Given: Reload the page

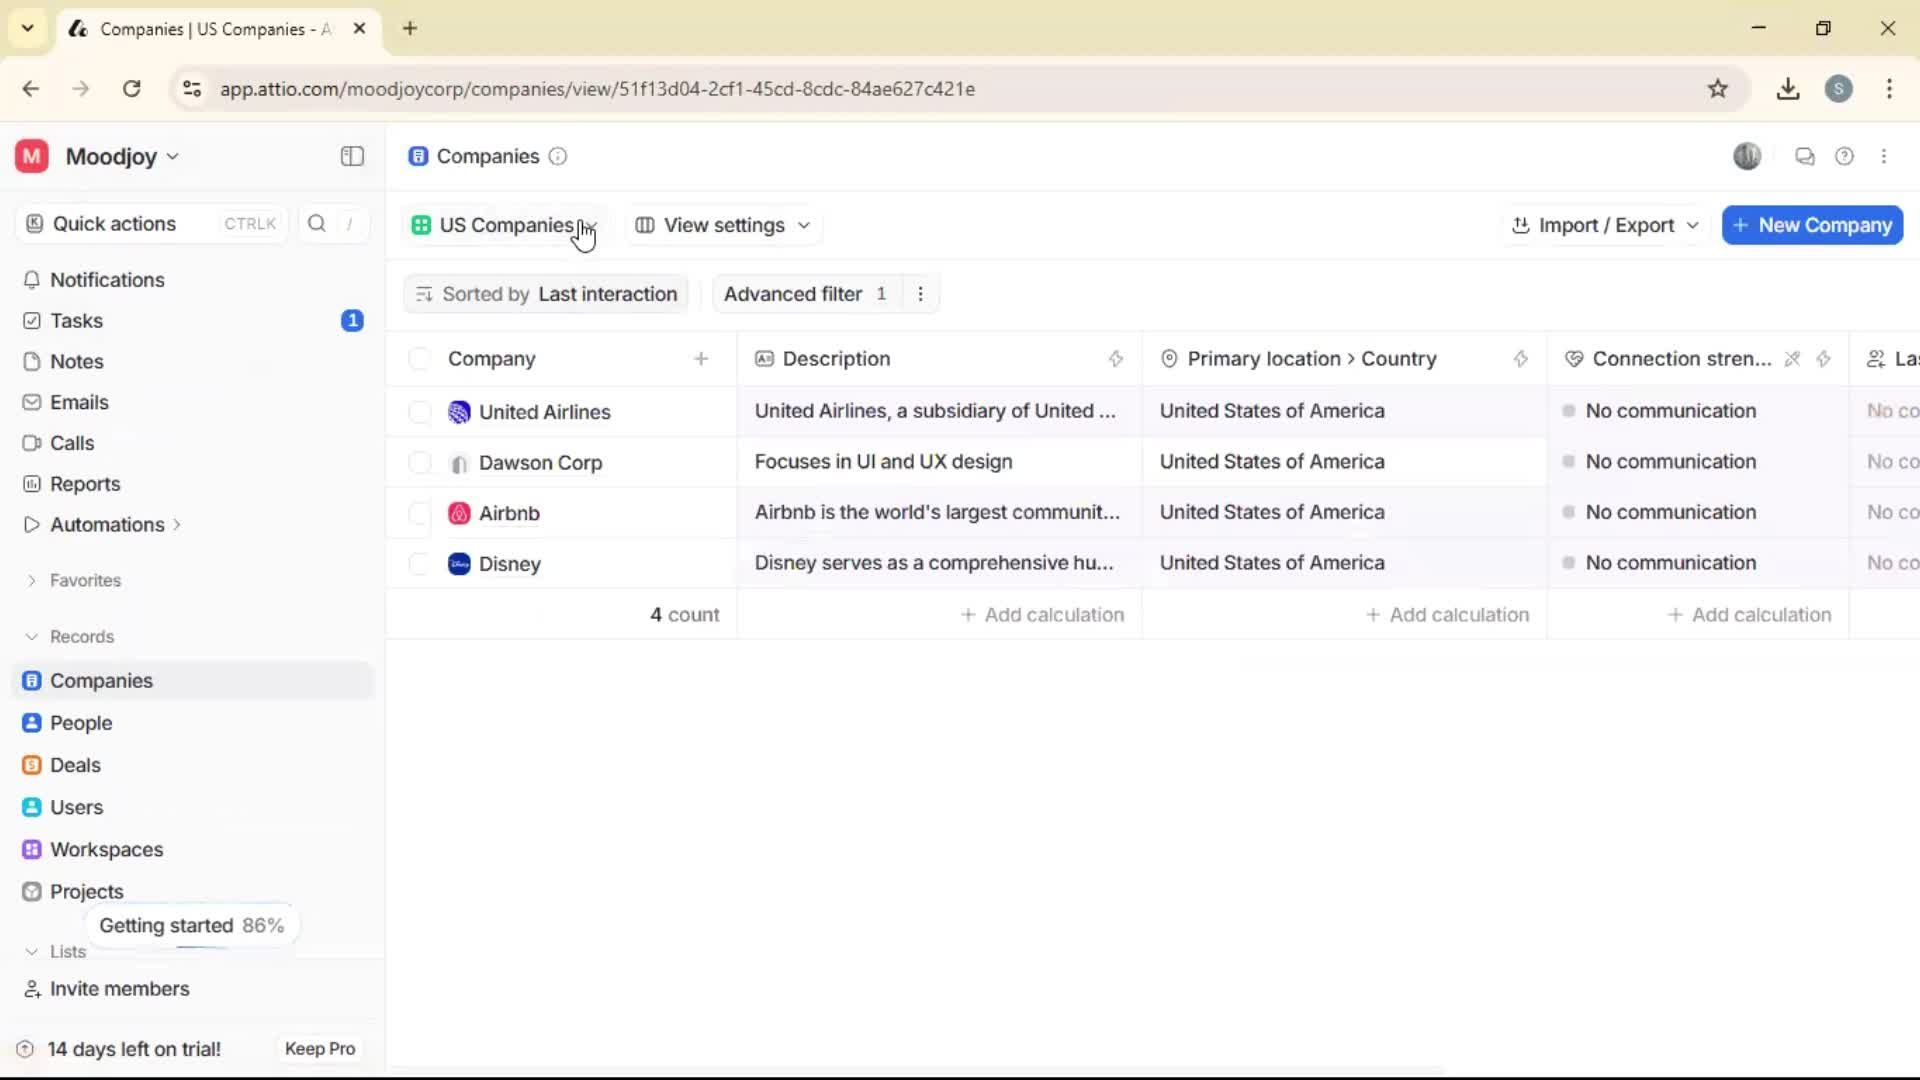Looking at the screenshot, I should pyautogui.click(x=131, y=89).
